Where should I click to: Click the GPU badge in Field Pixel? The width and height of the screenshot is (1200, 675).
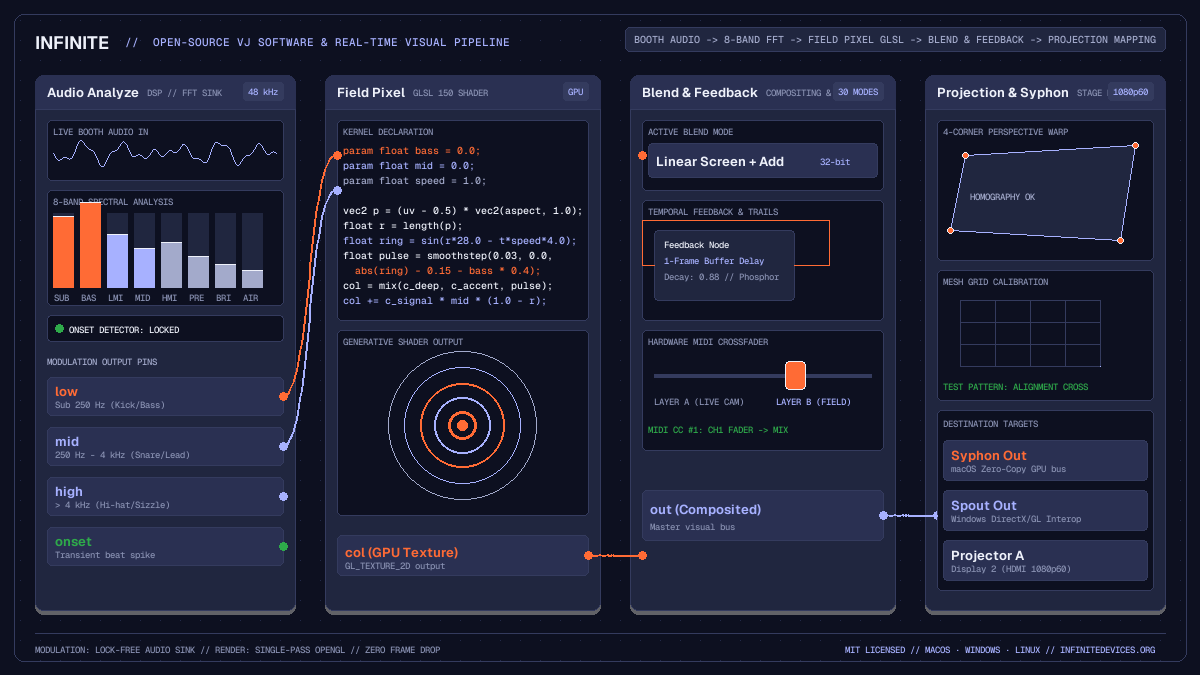pyautogui.click(x=575, y=92)
